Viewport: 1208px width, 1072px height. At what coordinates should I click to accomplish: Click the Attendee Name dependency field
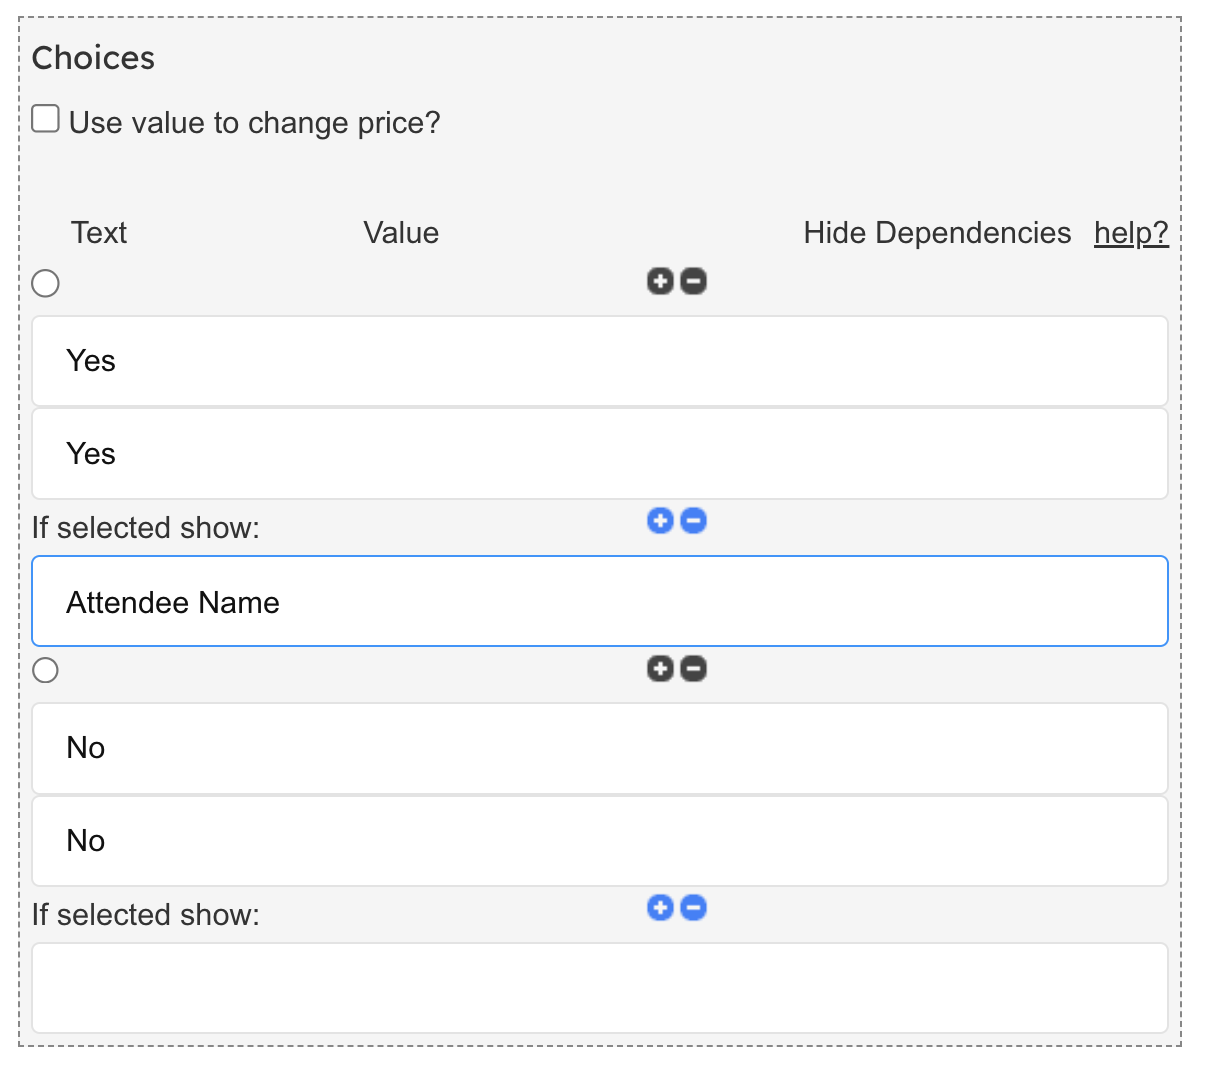click(x=600, y=602)
